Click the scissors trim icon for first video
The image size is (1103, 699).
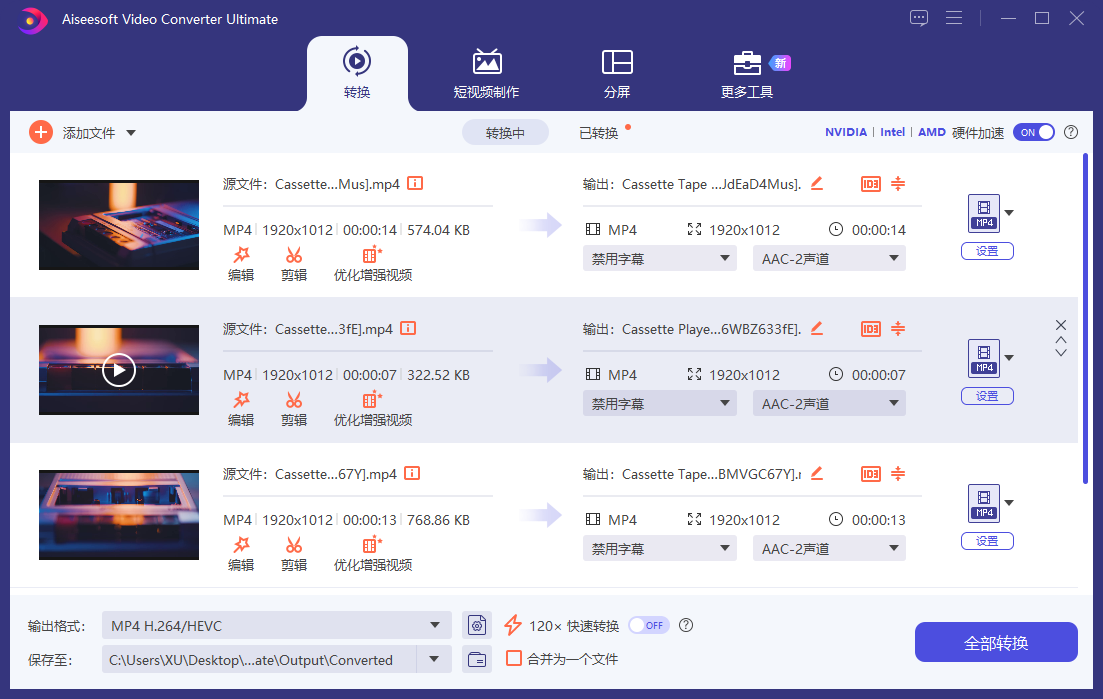pos(293,256)
